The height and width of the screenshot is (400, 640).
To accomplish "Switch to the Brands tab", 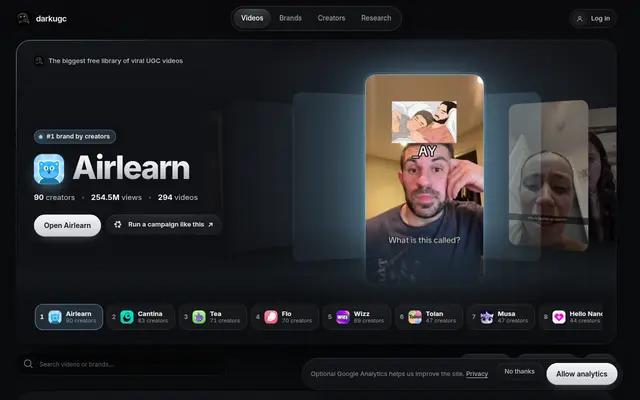I will pos(290,18).
